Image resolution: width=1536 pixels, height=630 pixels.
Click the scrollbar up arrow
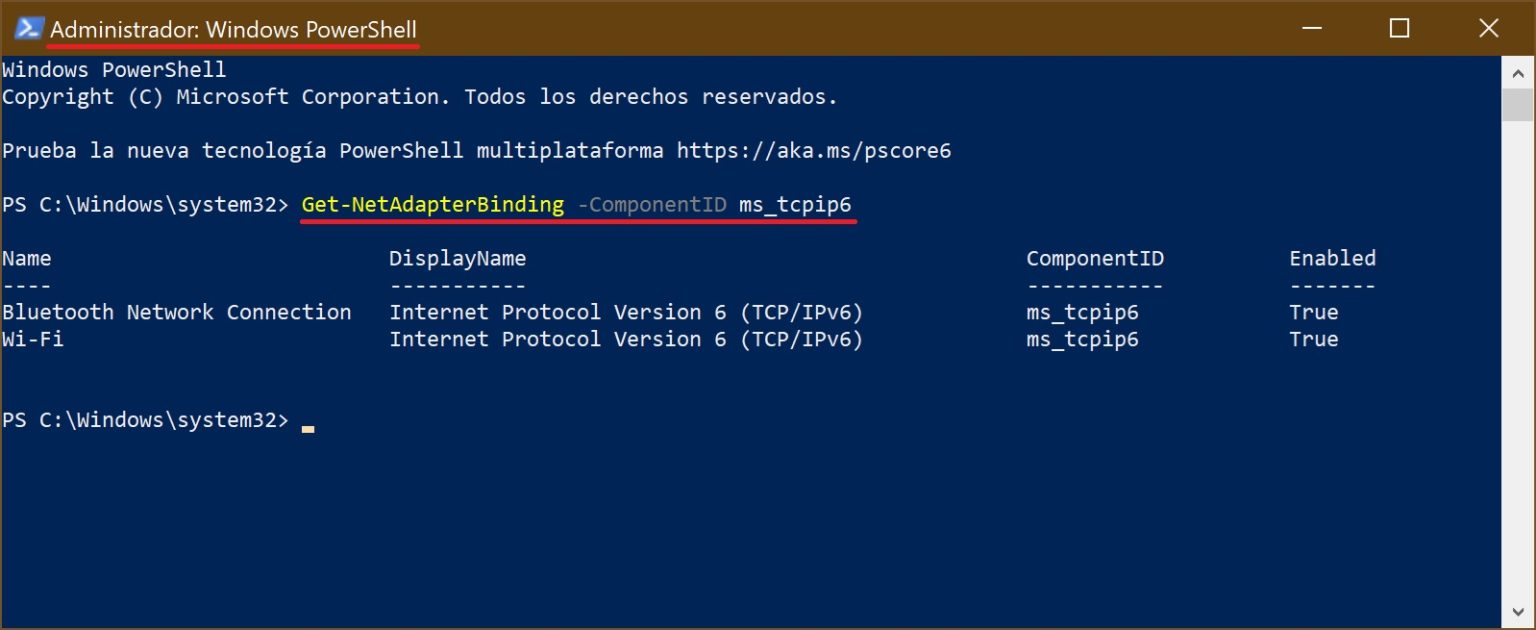pos(1519,71)
